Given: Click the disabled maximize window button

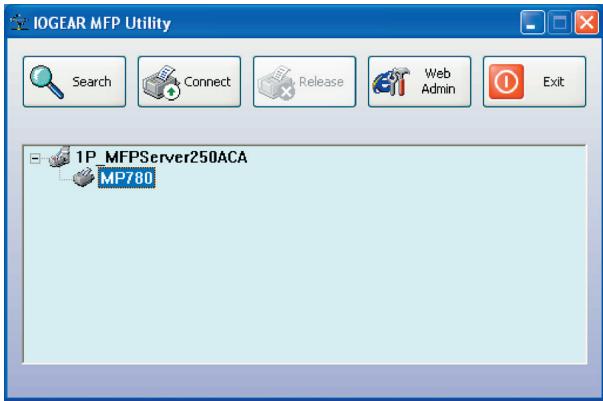Looking at the screenshot, I should (559, 23).
